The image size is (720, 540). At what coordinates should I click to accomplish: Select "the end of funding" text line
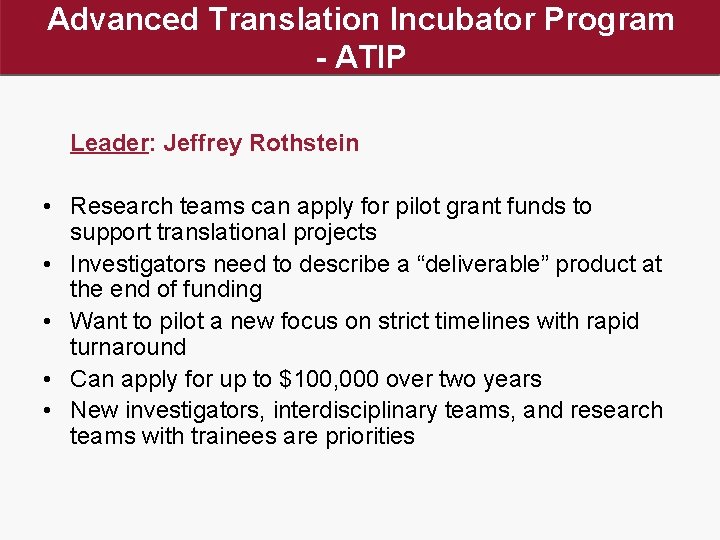pos(166,289)
